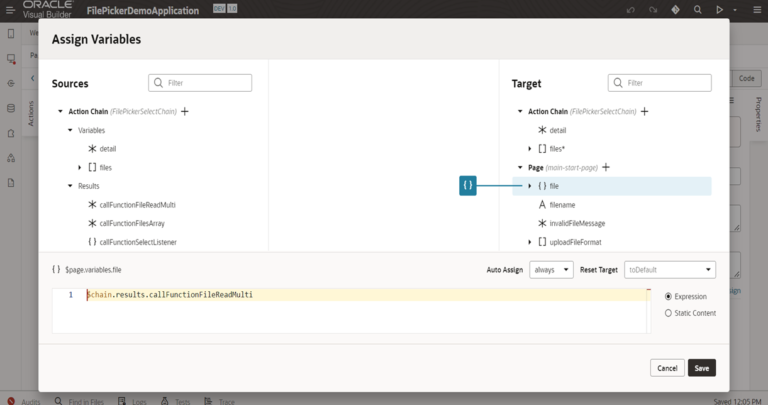Image resolution: width=768 pixels, height=405 pixels.
Task: Click the Sources Filter input field
Action: (200, 83)
